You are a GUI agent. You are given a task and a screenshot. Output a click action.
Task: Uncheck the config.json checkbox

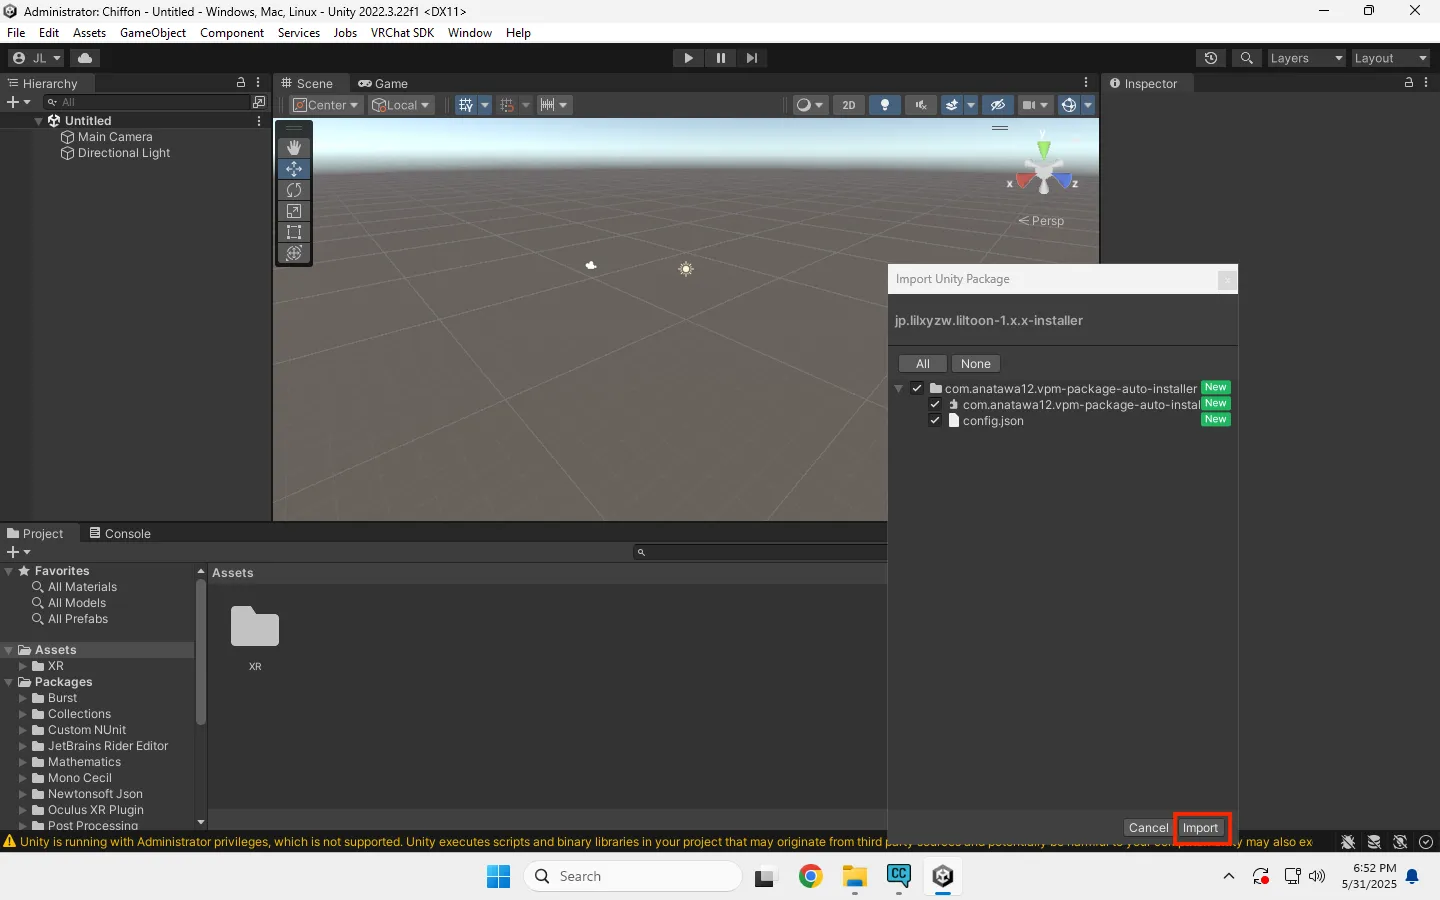click(x=935, y=421)
